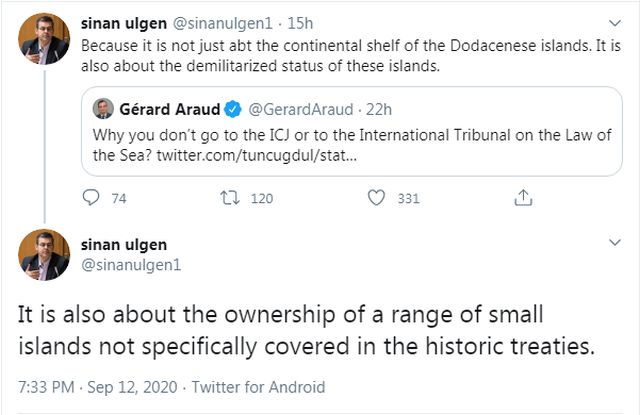Like the tweet using the heart icon
Viewport: 640px width, 415px height.
[376, 198]
